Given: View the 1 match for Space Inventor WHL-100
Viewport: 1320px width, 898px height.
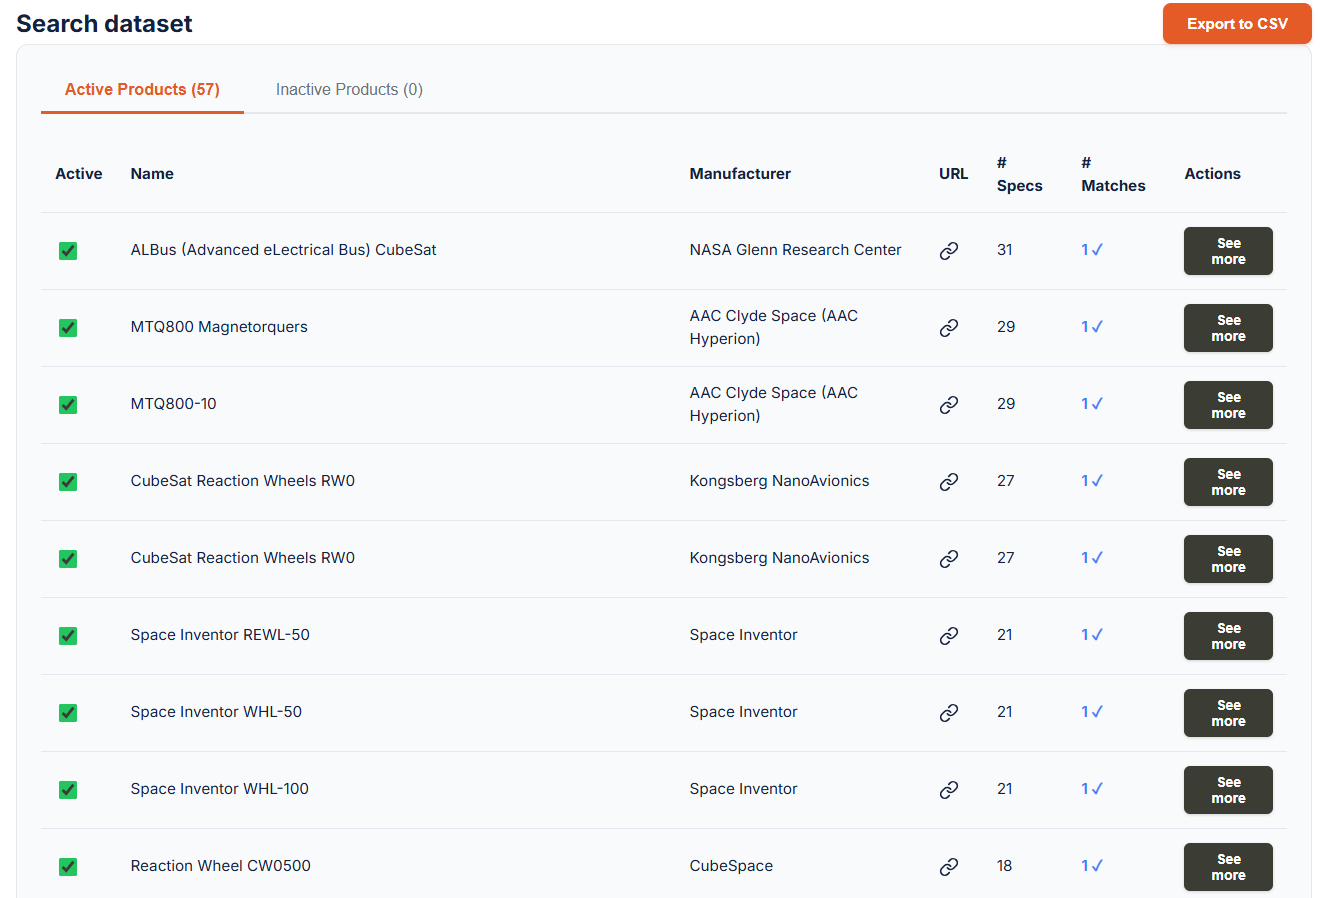Looking at the screenshot, I should coord(1092,789).
